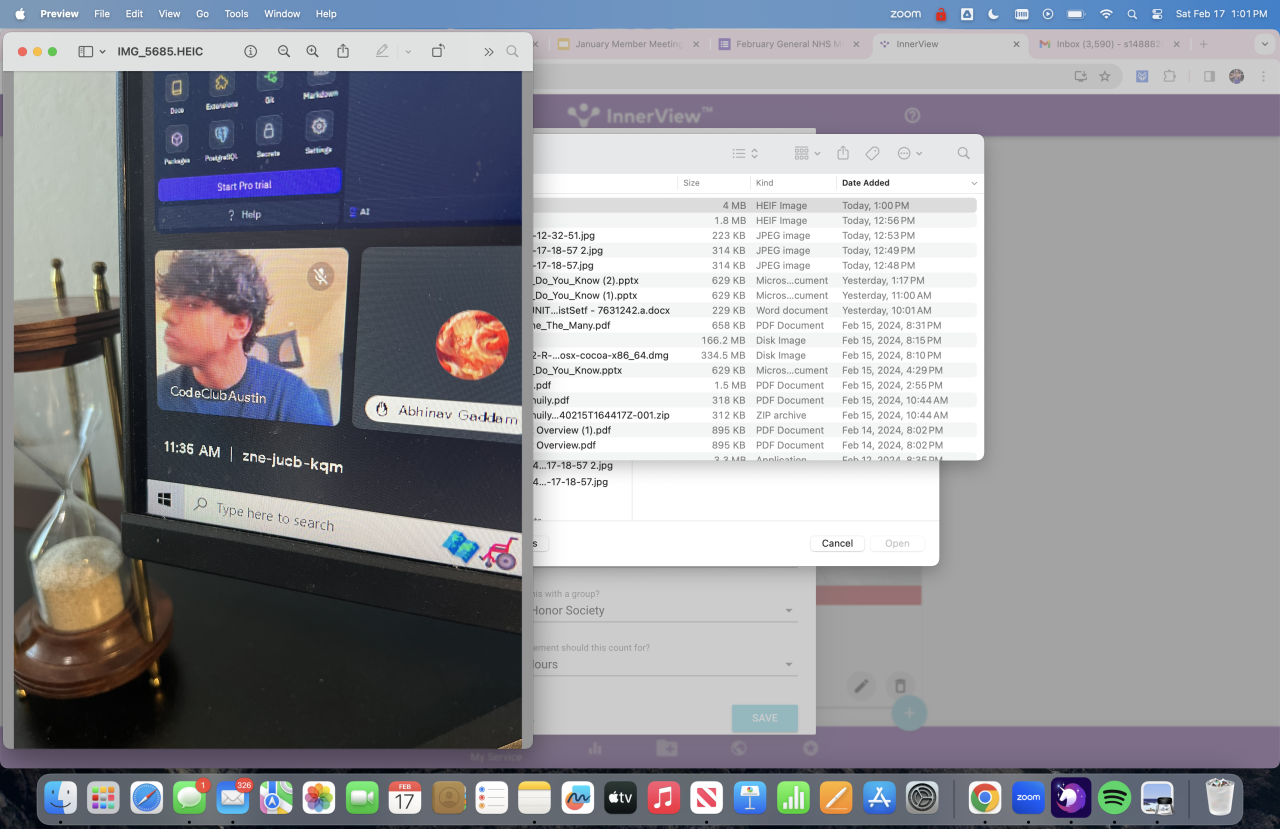The image size is (1280, 829).
Task: Click the trash delete icon in InnerView
Action: coord(900,686)
